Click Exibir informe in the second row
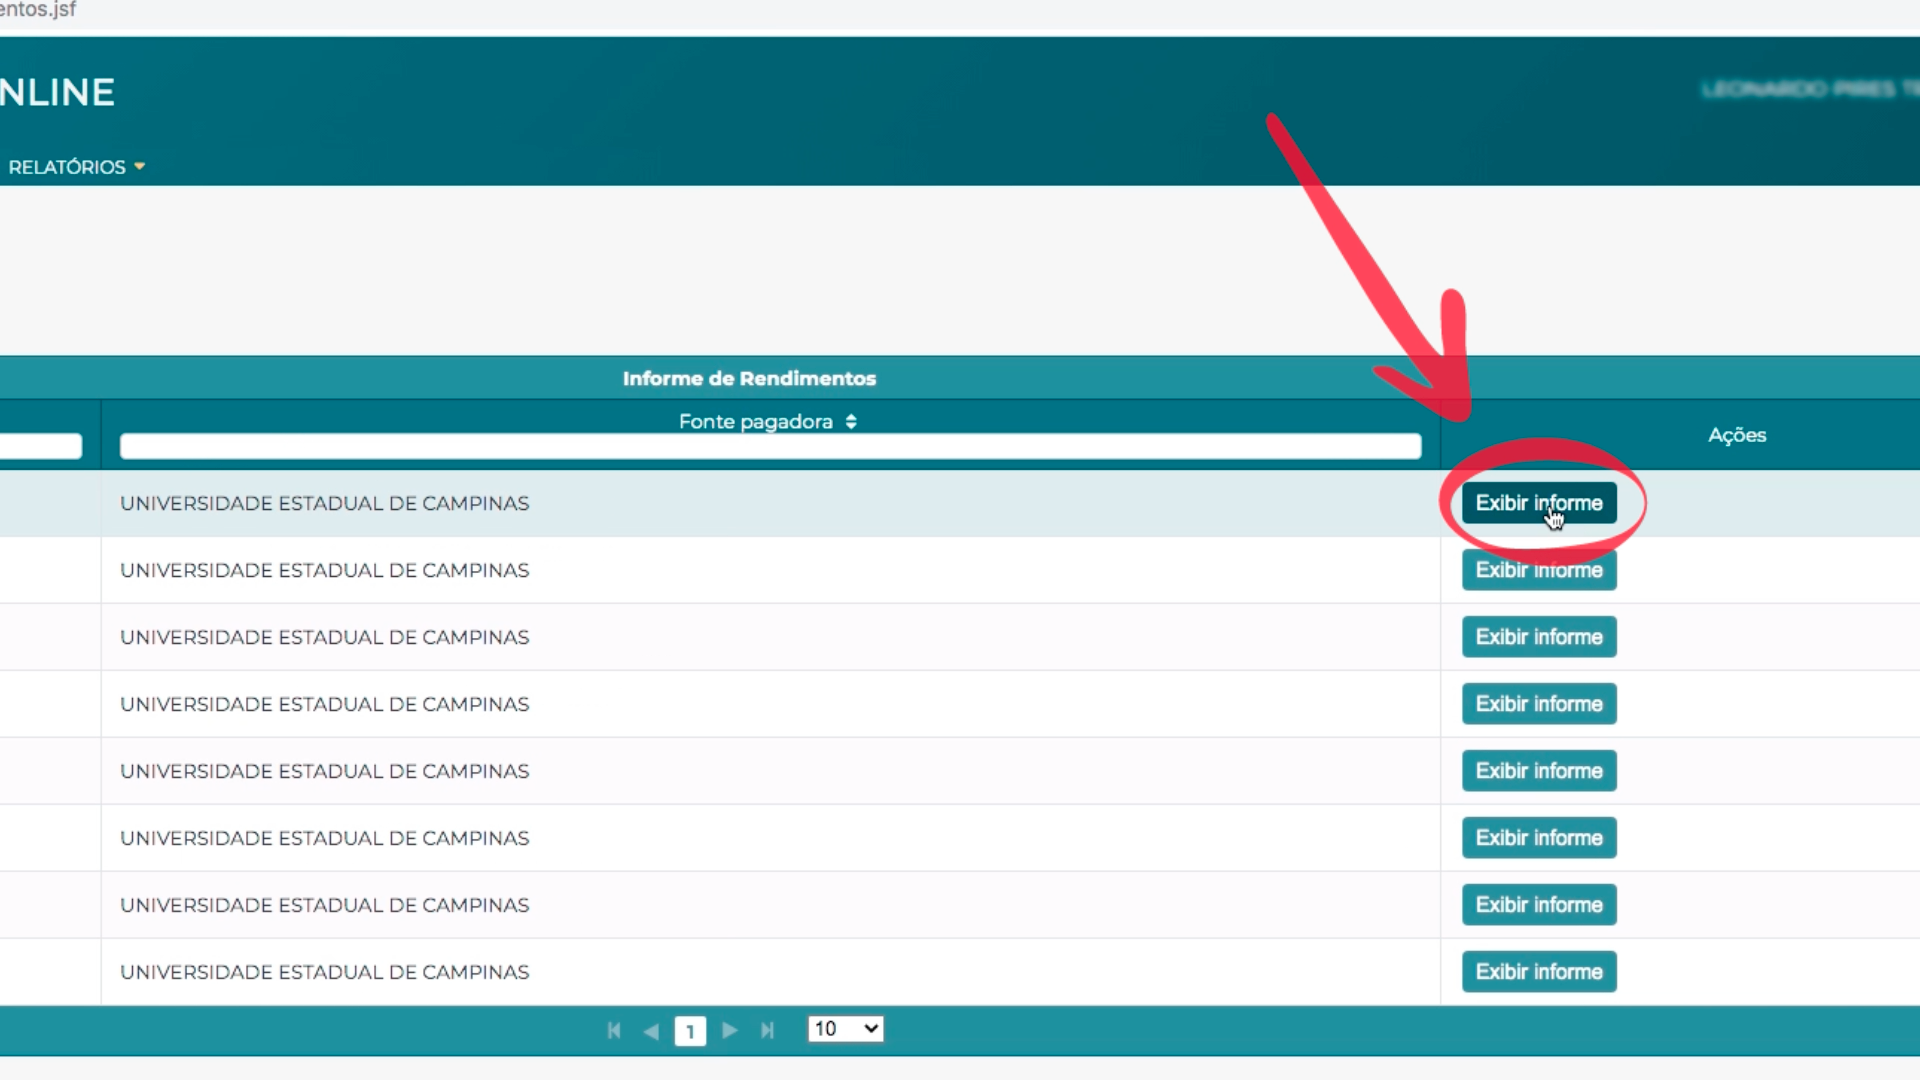The width and height of the screenshot is (1920, 1080). (1539, 570)
